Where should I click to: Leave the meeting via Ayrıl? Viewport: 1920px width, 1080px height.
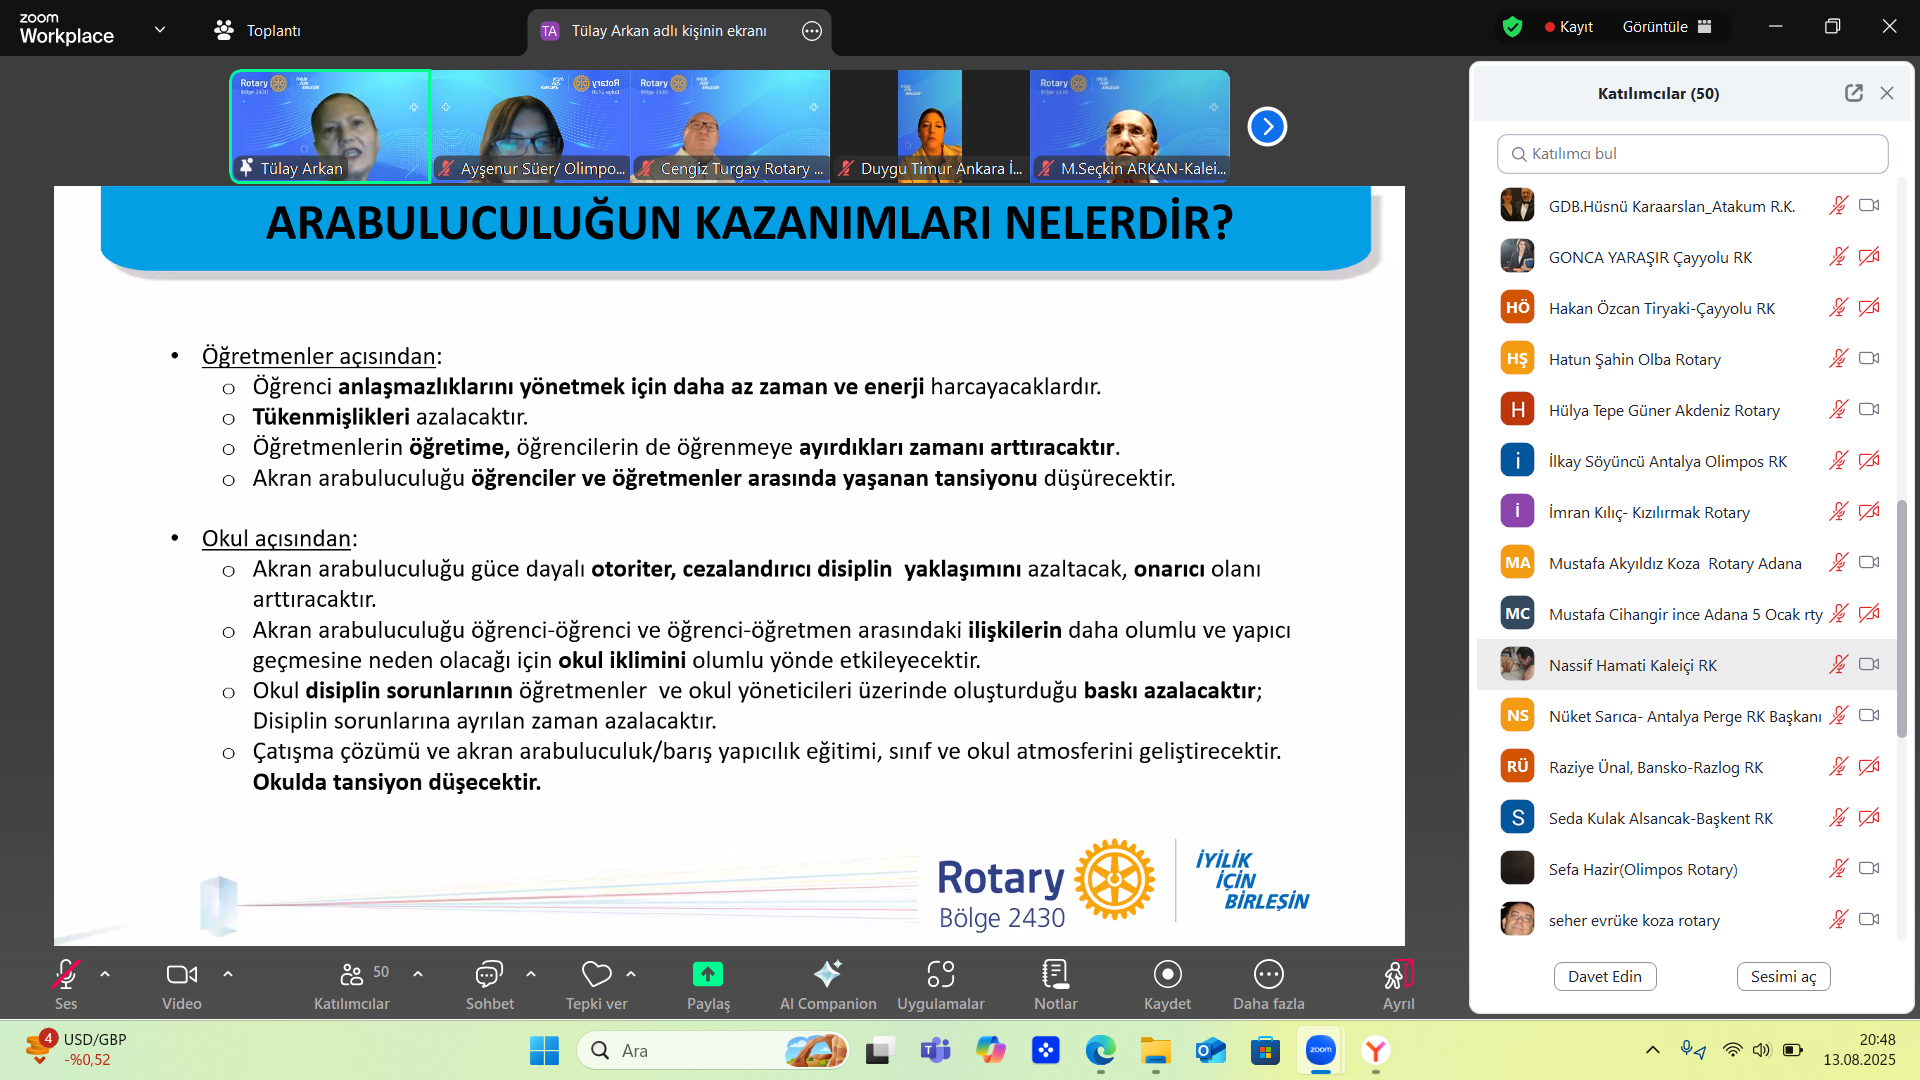1398,984
